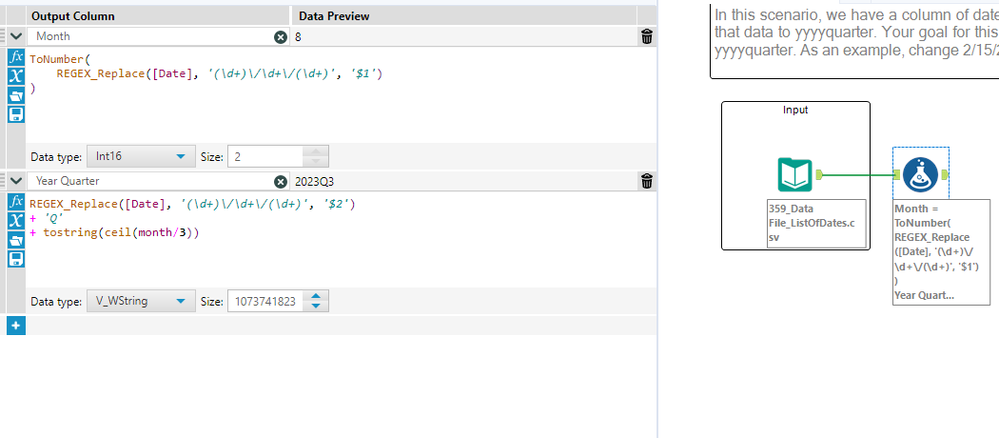Delete the Month expression
This screenshot has height=438, width=999.
point(647,37)
